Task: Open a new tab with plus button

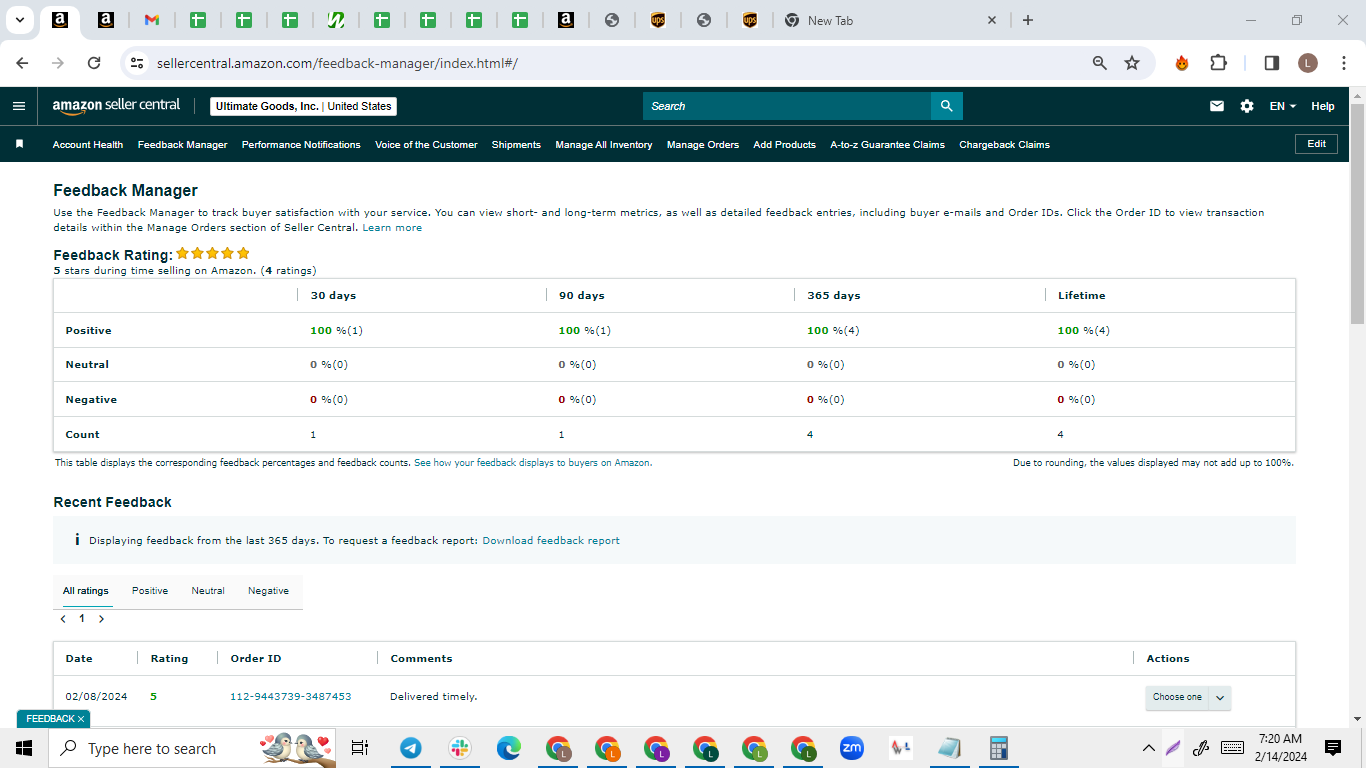Action: coord(1028,20)
